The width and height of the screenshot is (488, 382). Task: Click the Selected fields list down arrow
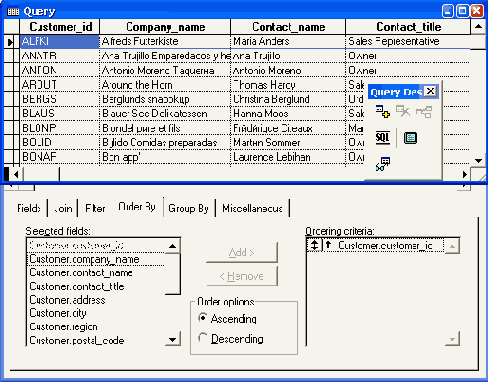(172, 339)
